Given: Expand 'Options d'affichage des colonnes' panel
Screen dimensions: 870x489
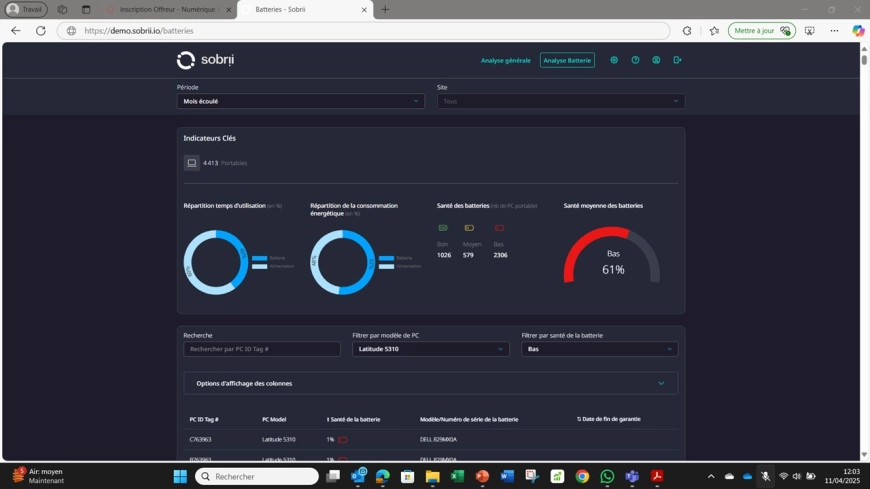Looking at the screenshot, I should (431, 384).
